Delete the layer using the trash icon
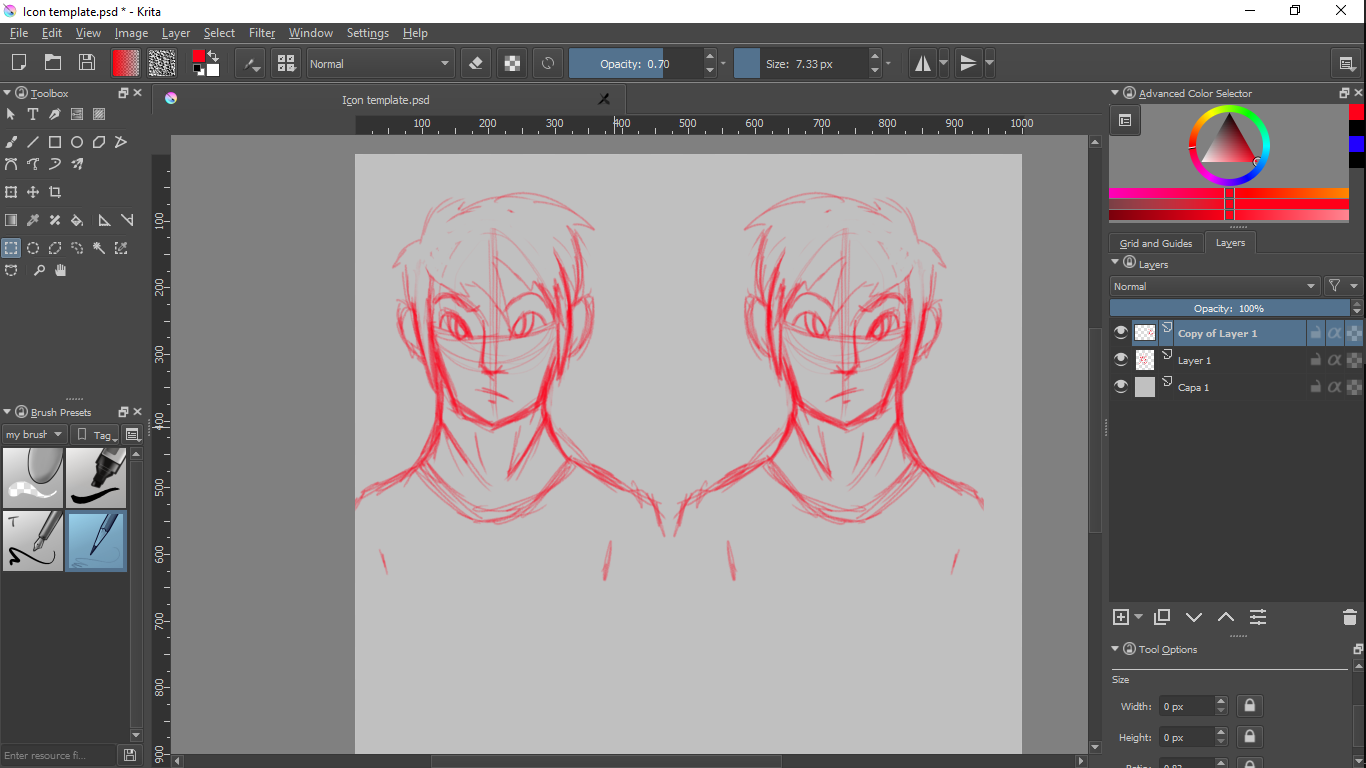The height and width of the screenshot is (768, 1366). (1348, 618)
